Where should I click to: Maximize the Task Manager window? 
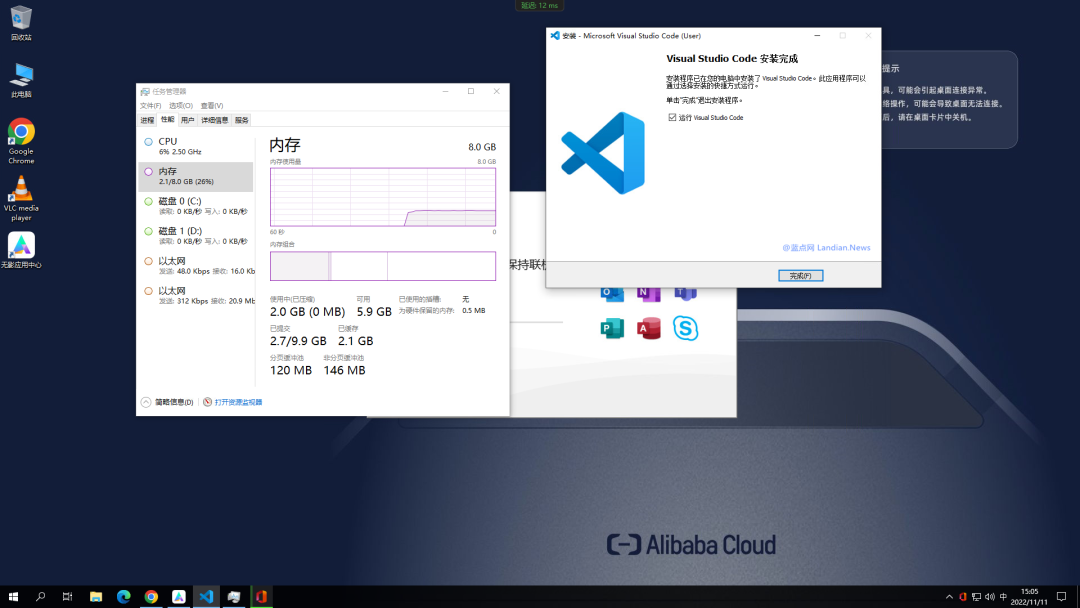(x=471, y=91)
